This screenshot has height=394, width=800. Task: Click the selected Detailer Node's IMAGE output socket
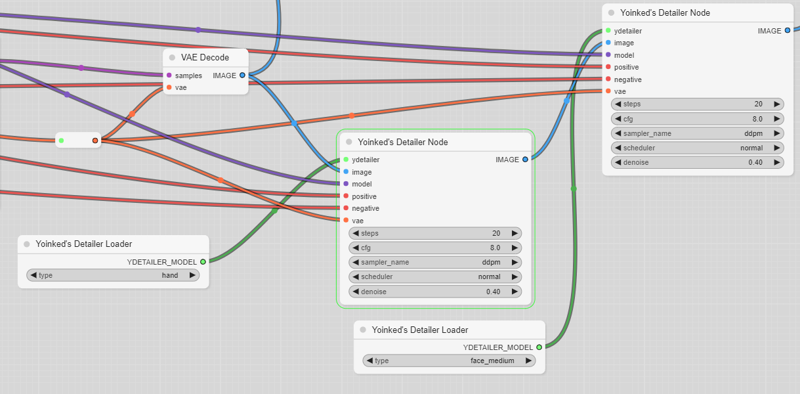point(525,160)
